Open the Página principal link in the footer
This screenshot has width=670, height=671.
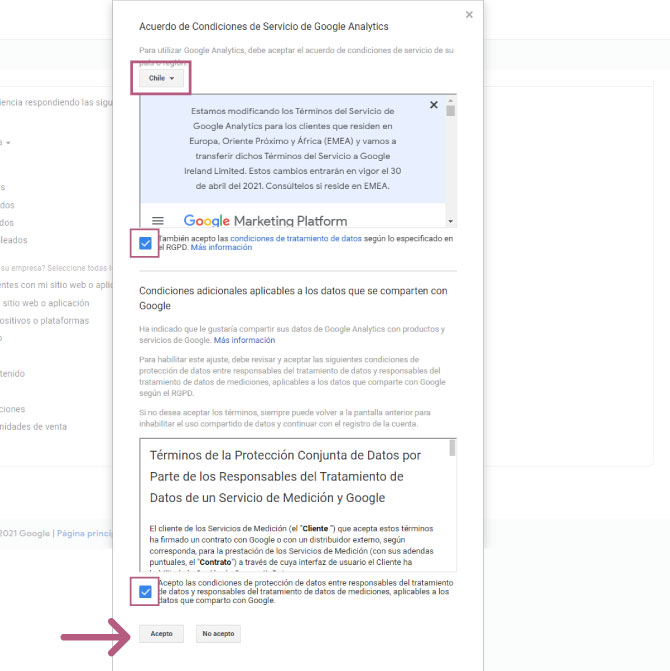pos(84,533)
